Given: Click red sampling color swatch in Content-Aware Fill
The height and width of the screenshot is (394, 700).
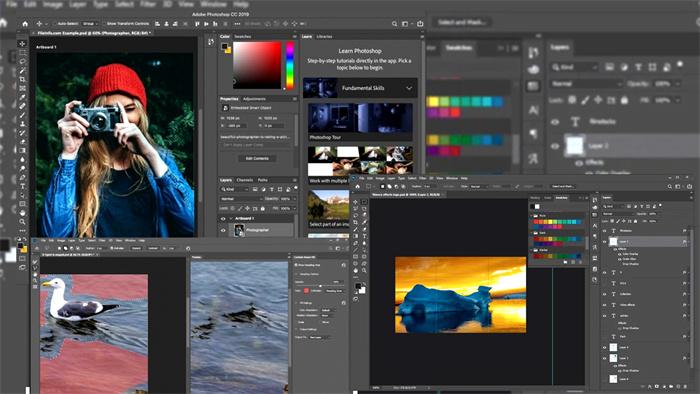Looking at the screenshot, I should pyautogui.click(x=306, y=291).
